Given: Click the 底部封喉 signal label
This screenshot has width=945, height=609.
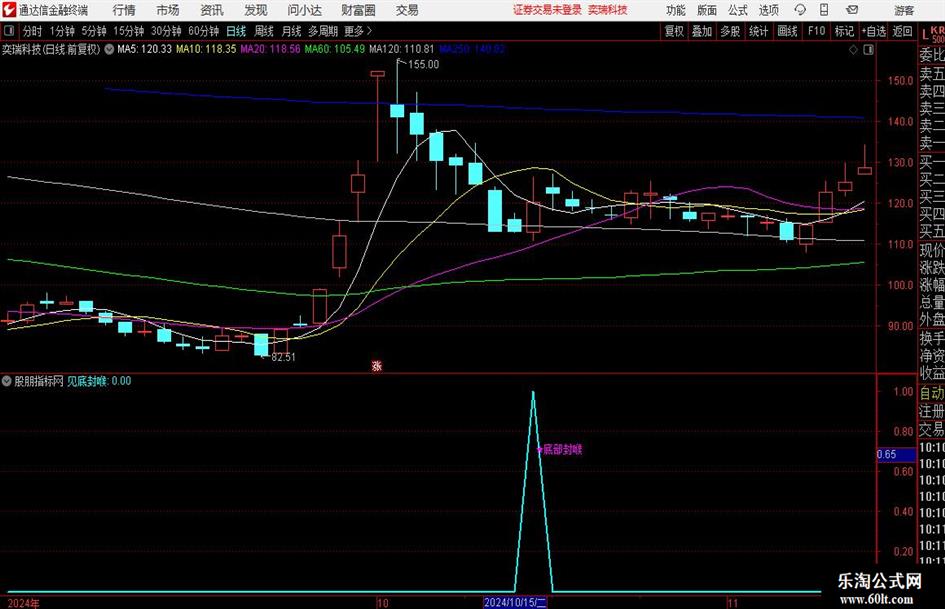Looking at the screenshot, I should (562, 449).
